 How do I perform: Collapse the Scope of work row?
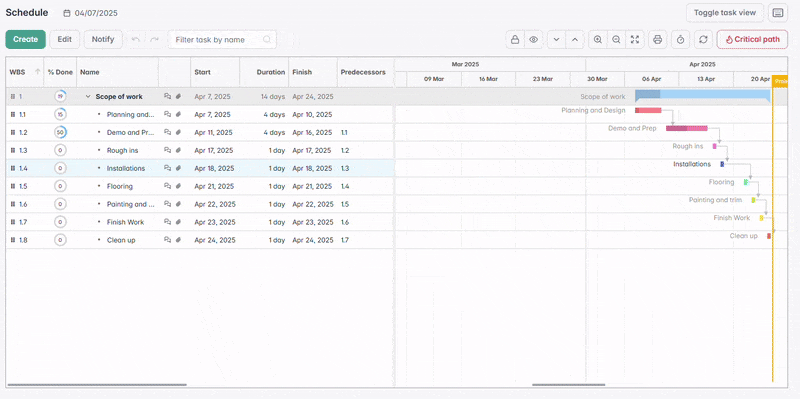[x=88, y=96]
